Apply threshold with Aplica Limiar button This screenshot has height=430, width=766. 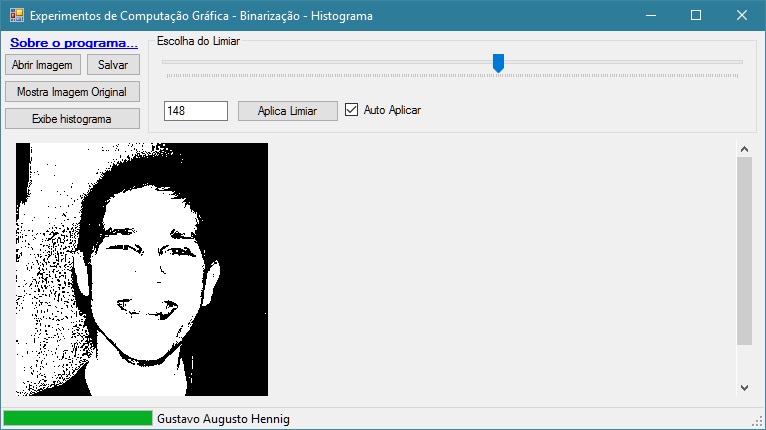click(x=287, y=111)
